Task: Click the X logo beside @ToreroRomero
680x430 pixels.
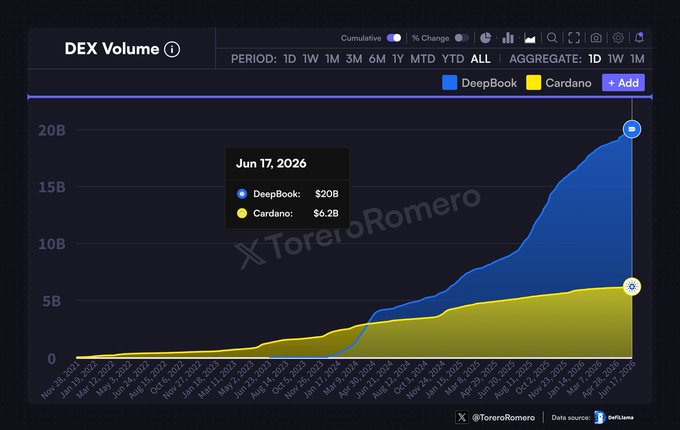Action: coord(461,417)
